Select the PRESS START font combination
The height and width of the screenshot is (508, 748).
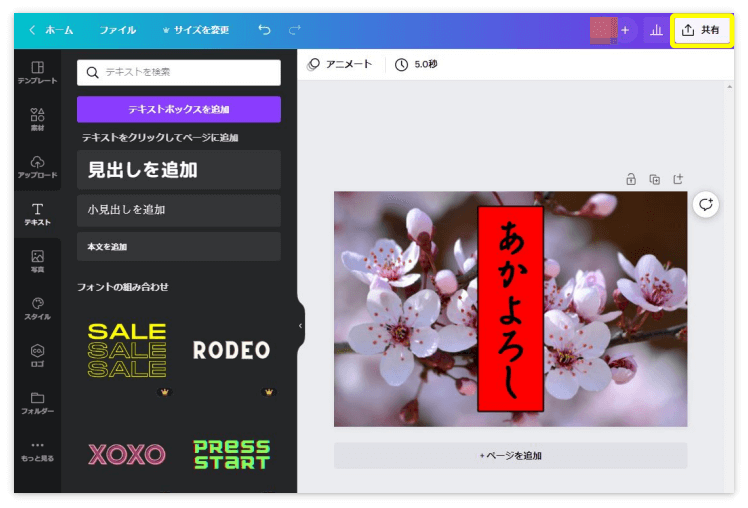(x=232, y=455)
